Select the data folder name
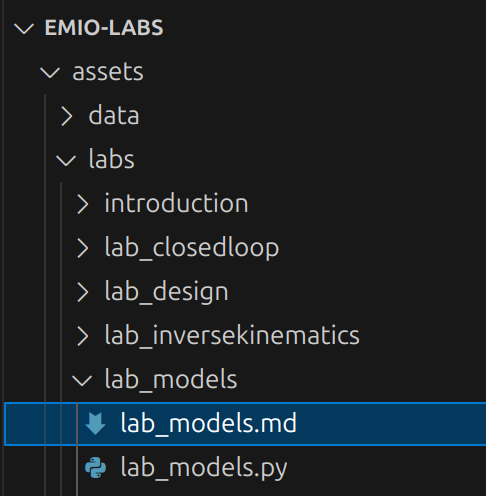 (x=114, y=115)
